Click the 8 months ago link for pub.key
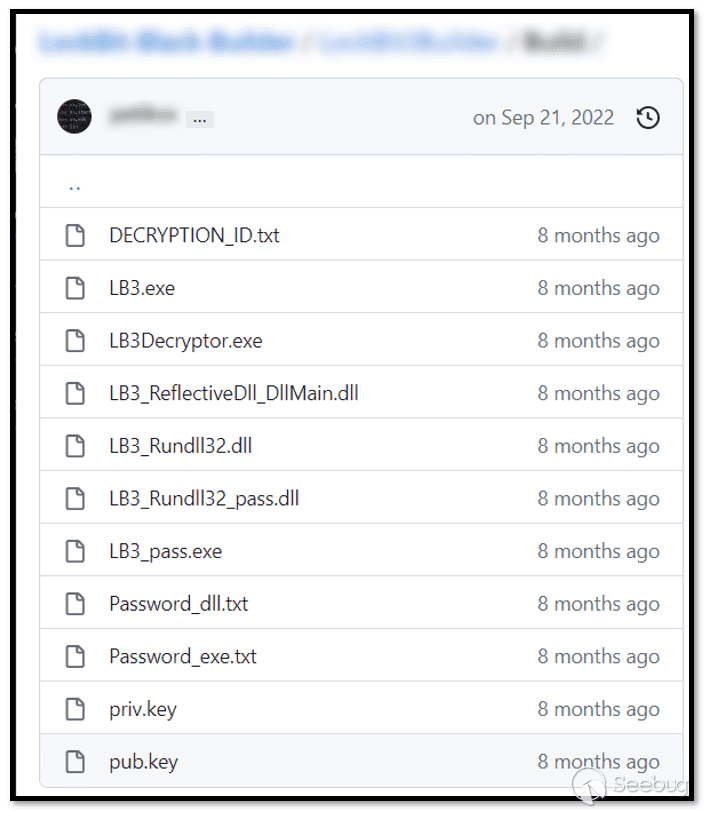Screen dimensions: 717x813 [x=598, y=761]
